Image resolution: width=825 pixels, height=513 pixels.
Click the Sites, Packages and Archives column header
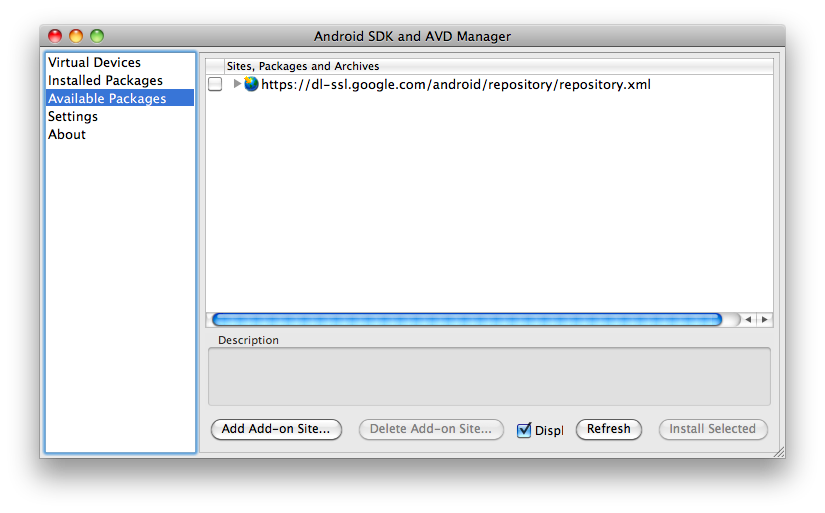coord(303,66)
